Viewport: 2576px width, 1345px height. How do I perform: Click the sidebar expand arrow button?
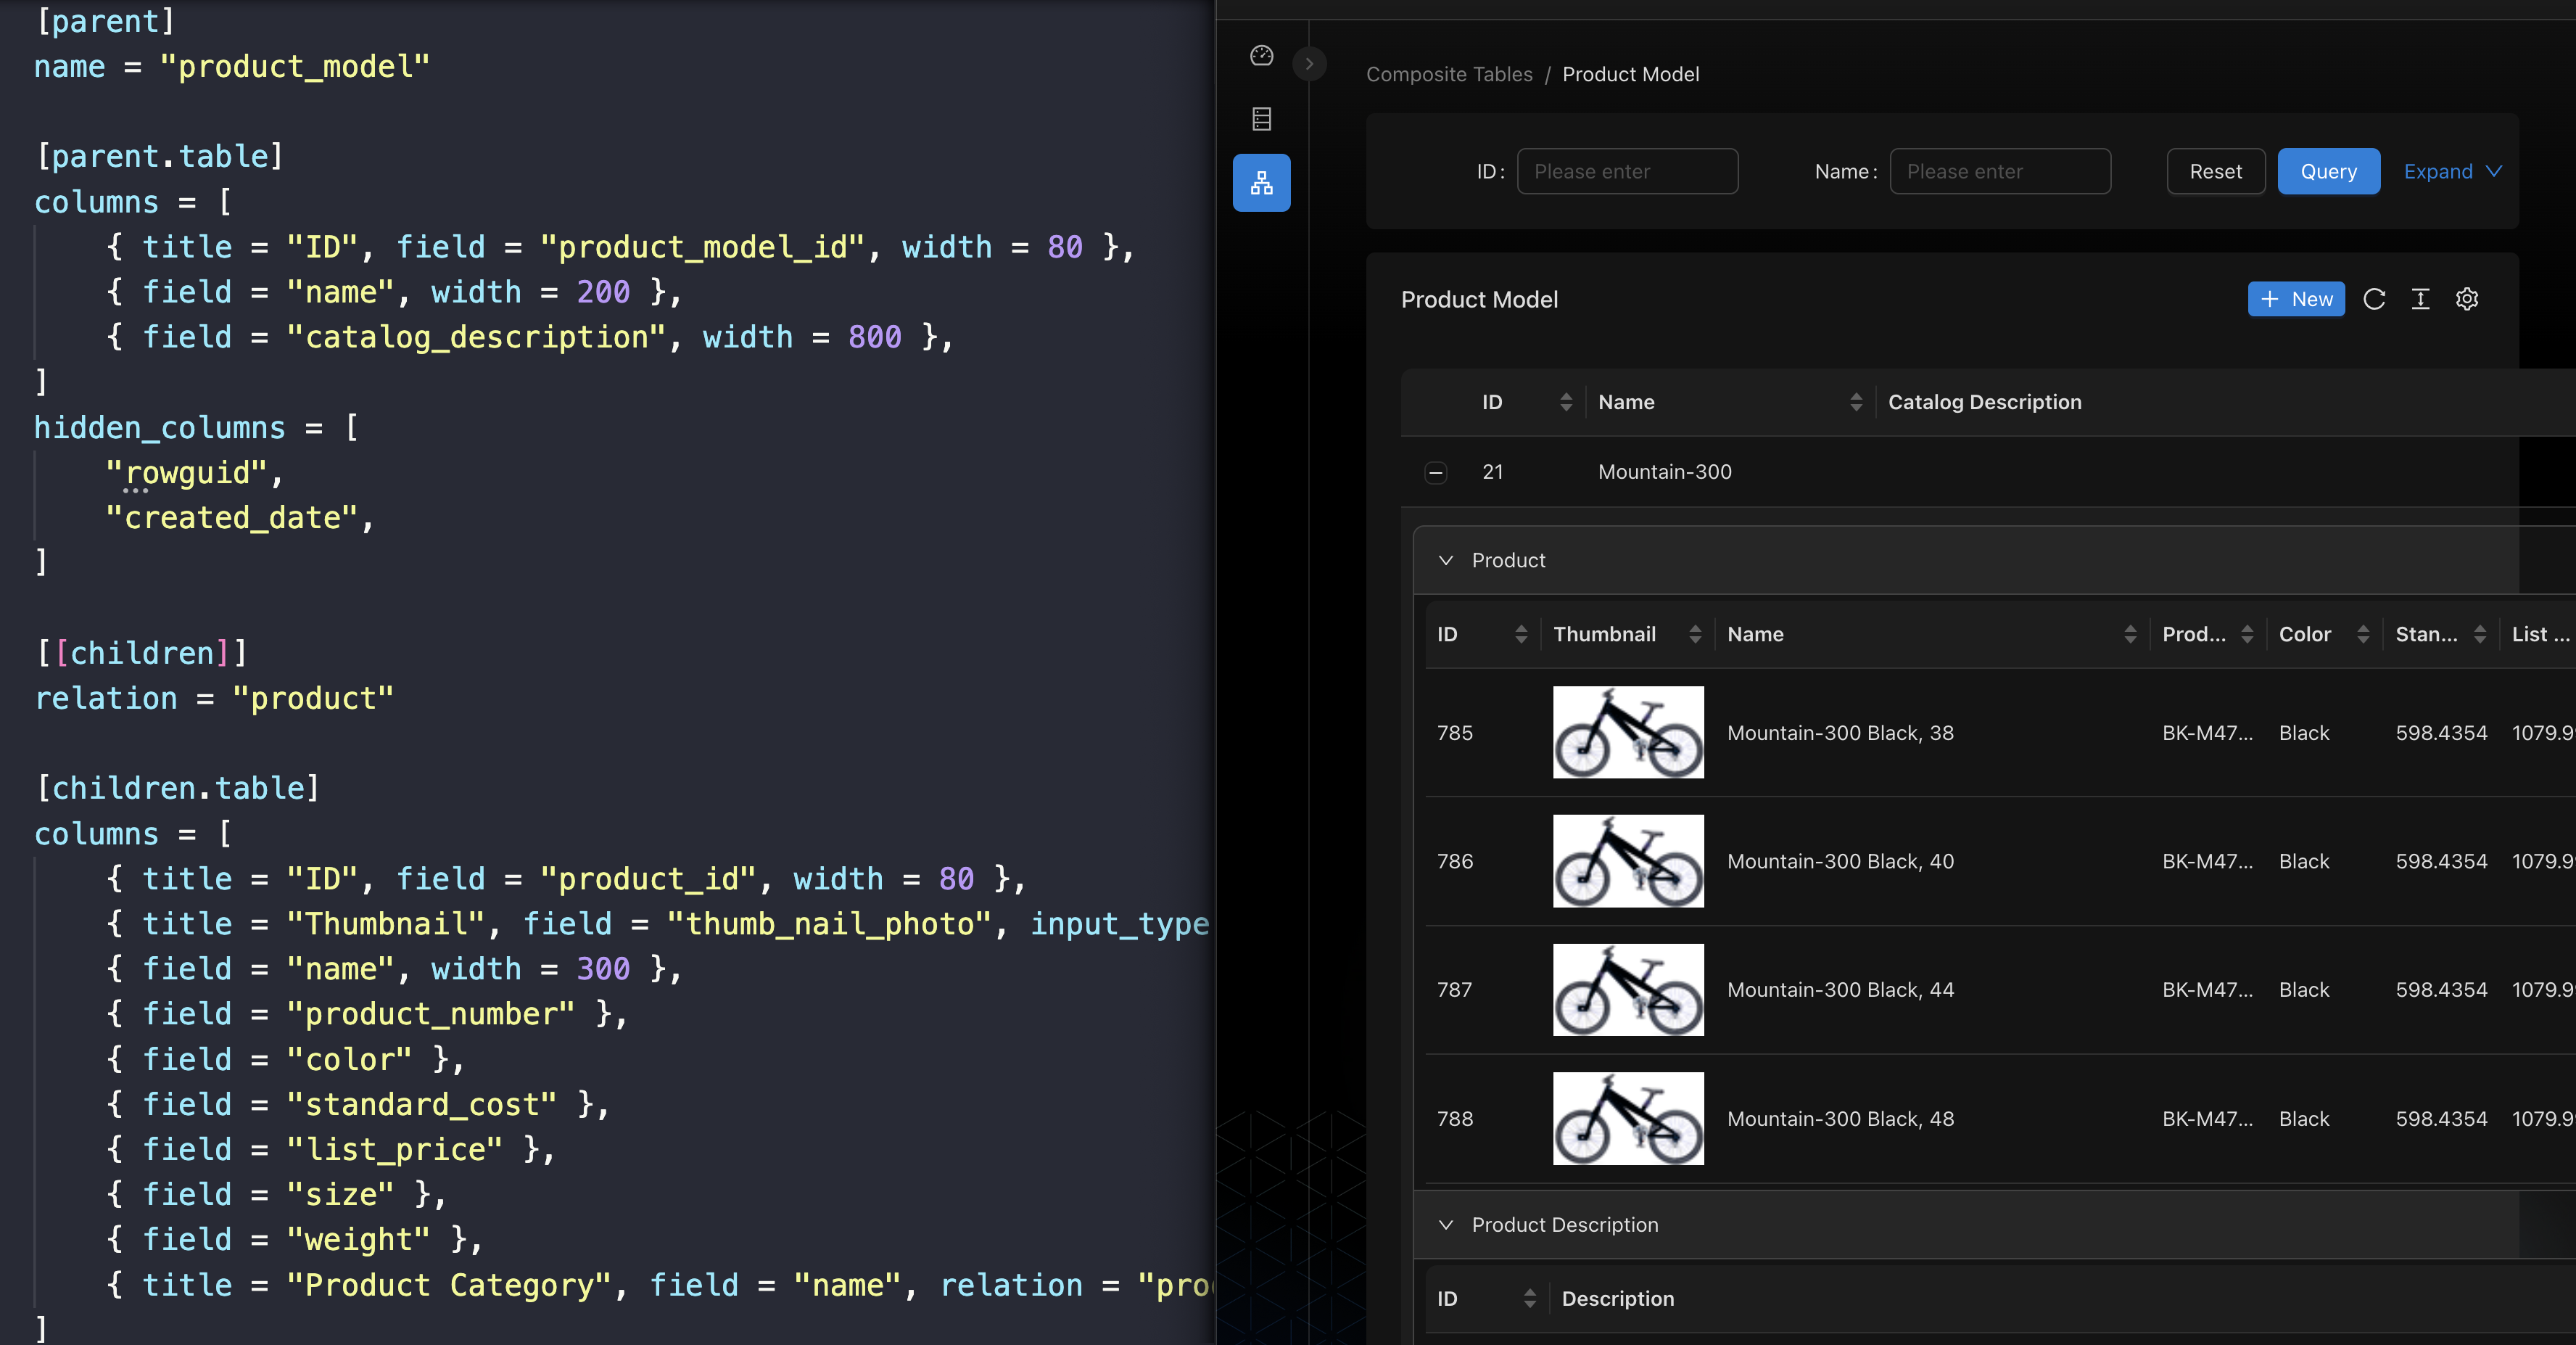point(1309,64)
